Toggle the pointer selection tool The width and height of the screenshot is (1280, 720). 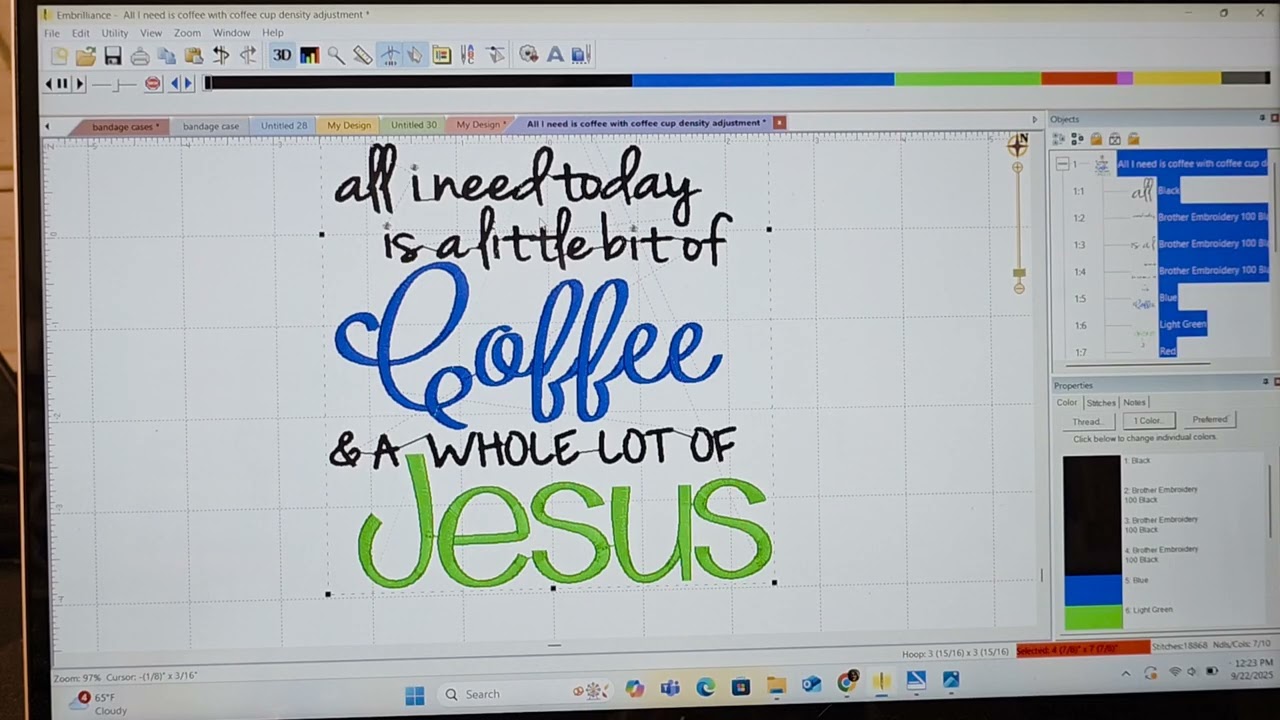click(x=415, y=55)
